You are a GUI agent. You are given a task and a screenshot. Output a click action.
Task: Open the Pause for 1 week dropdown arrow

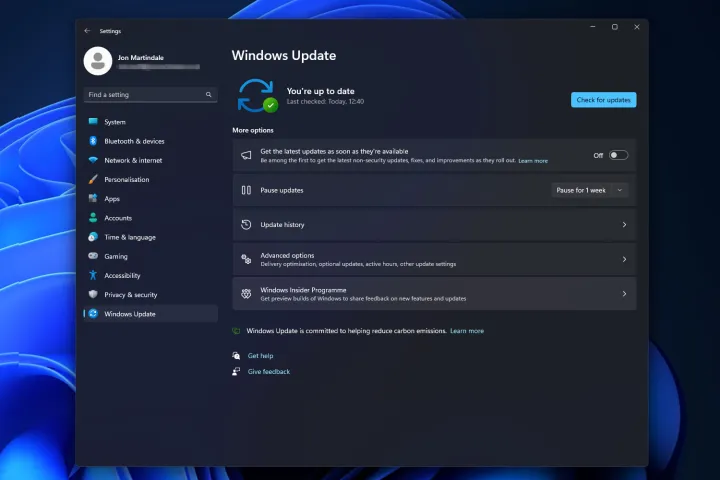(x=620, y=190)
